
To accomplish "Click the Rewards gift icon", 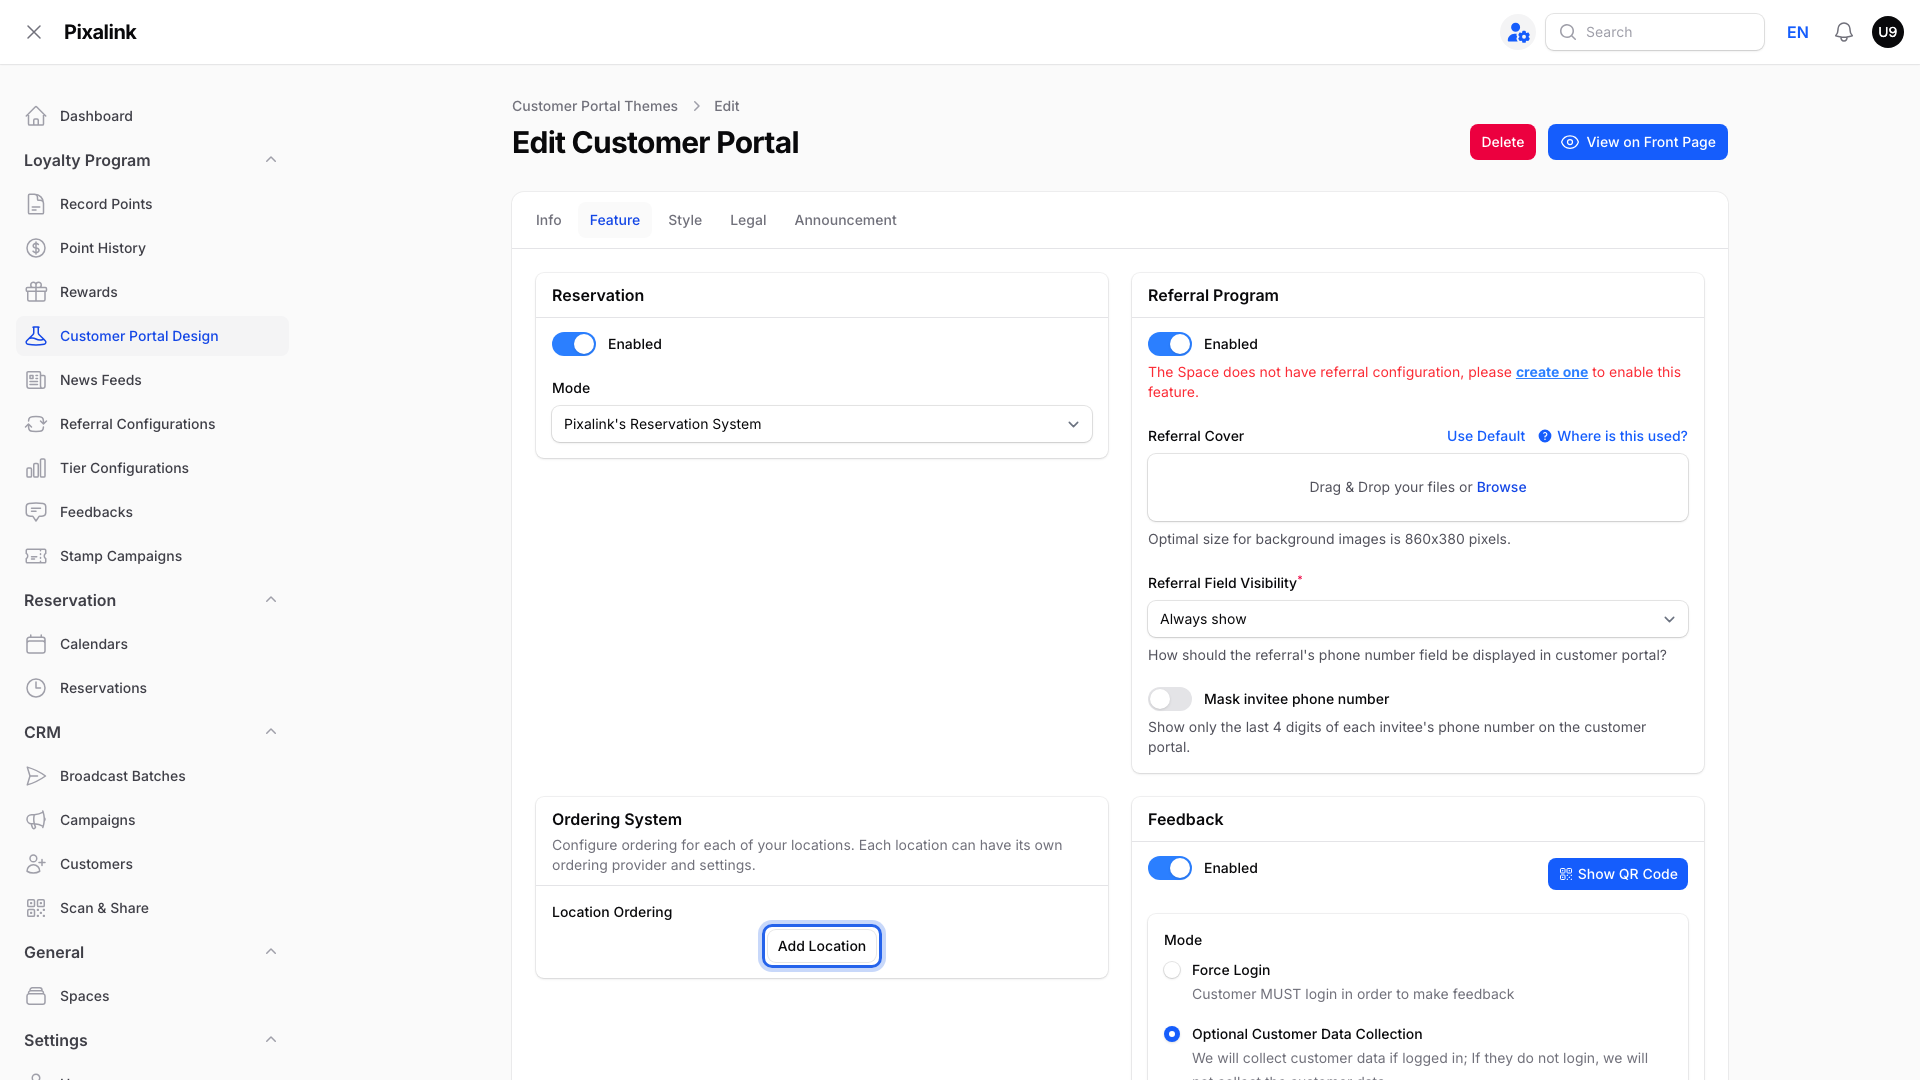I will pyautogui.click(x=36, y=292).
